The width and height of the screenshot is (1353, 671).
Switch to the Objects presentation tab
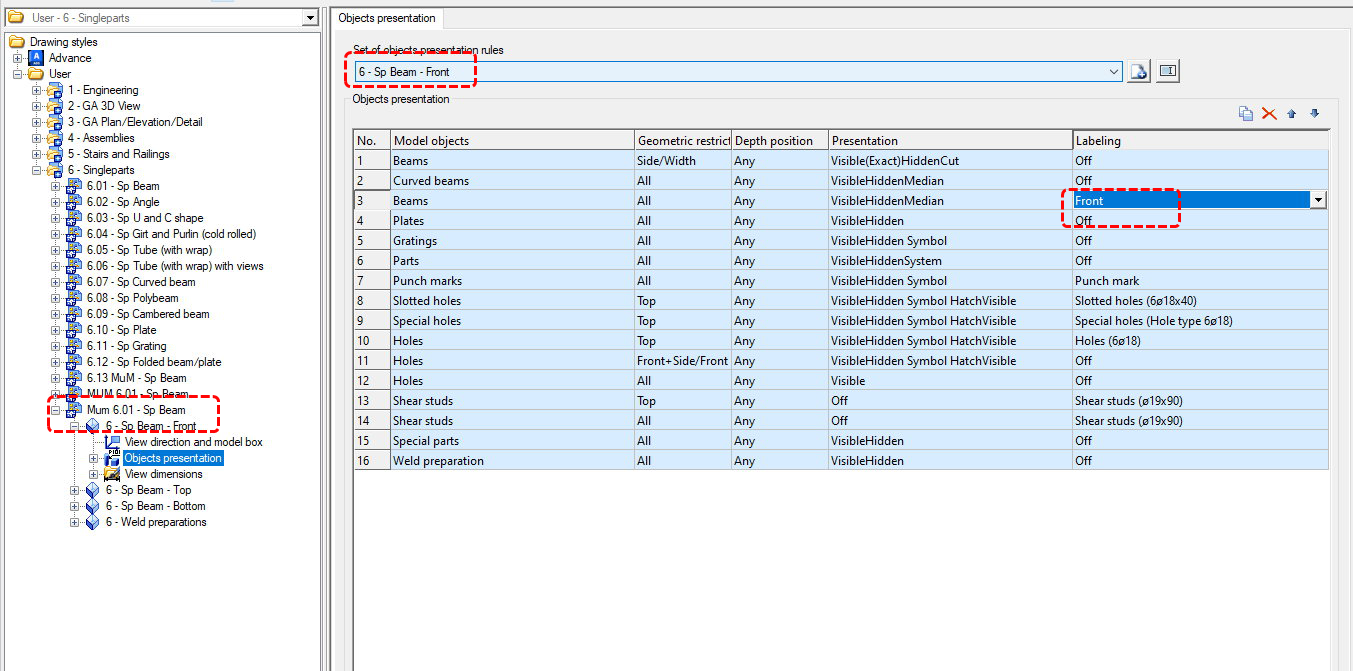point(386,18)
